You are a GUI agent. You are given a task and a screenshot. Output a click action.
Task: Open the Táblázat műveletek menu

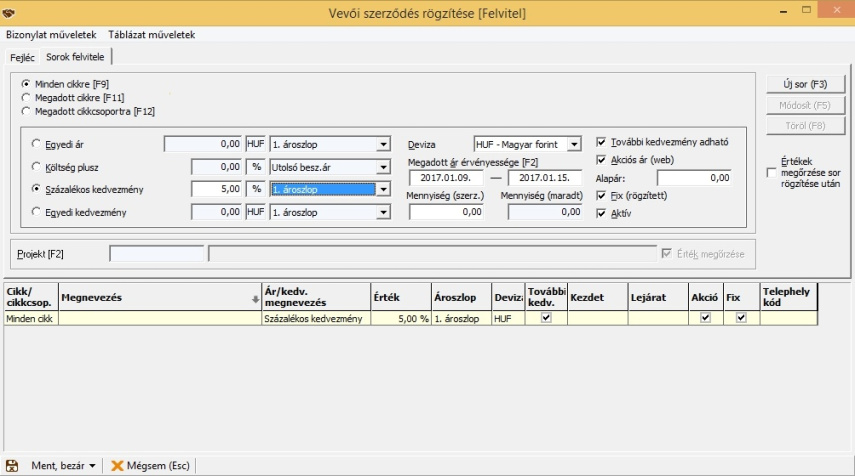click(151, 34)
